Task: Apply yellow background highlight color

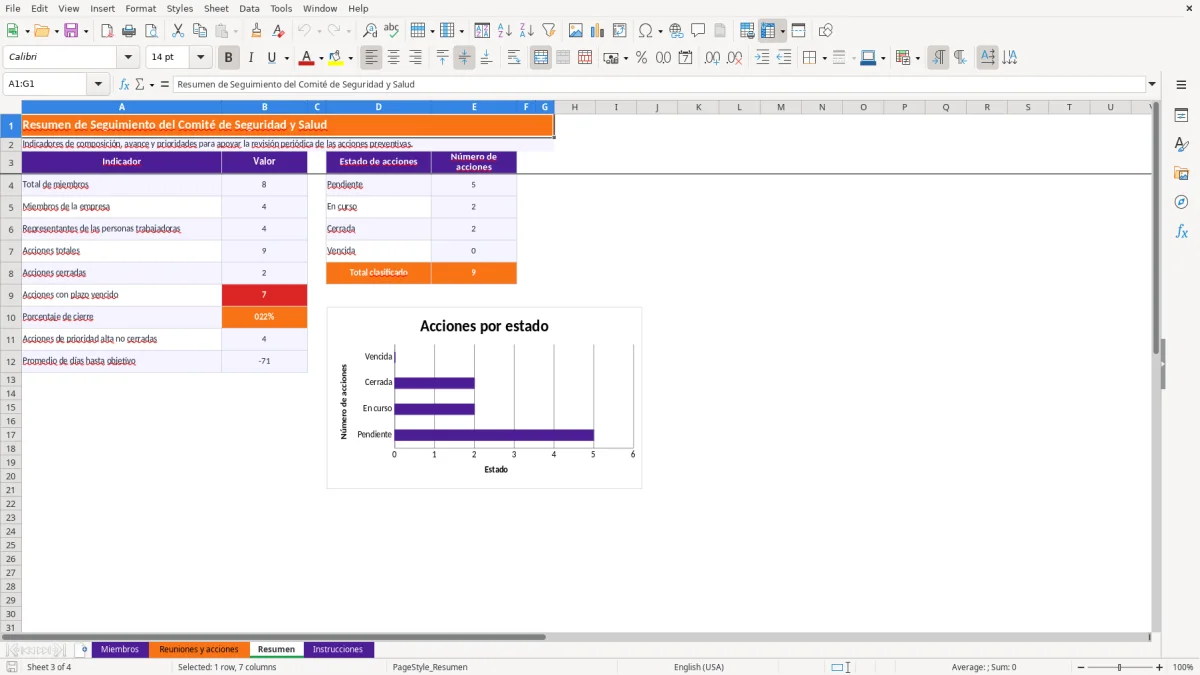Action: (335, 58)
